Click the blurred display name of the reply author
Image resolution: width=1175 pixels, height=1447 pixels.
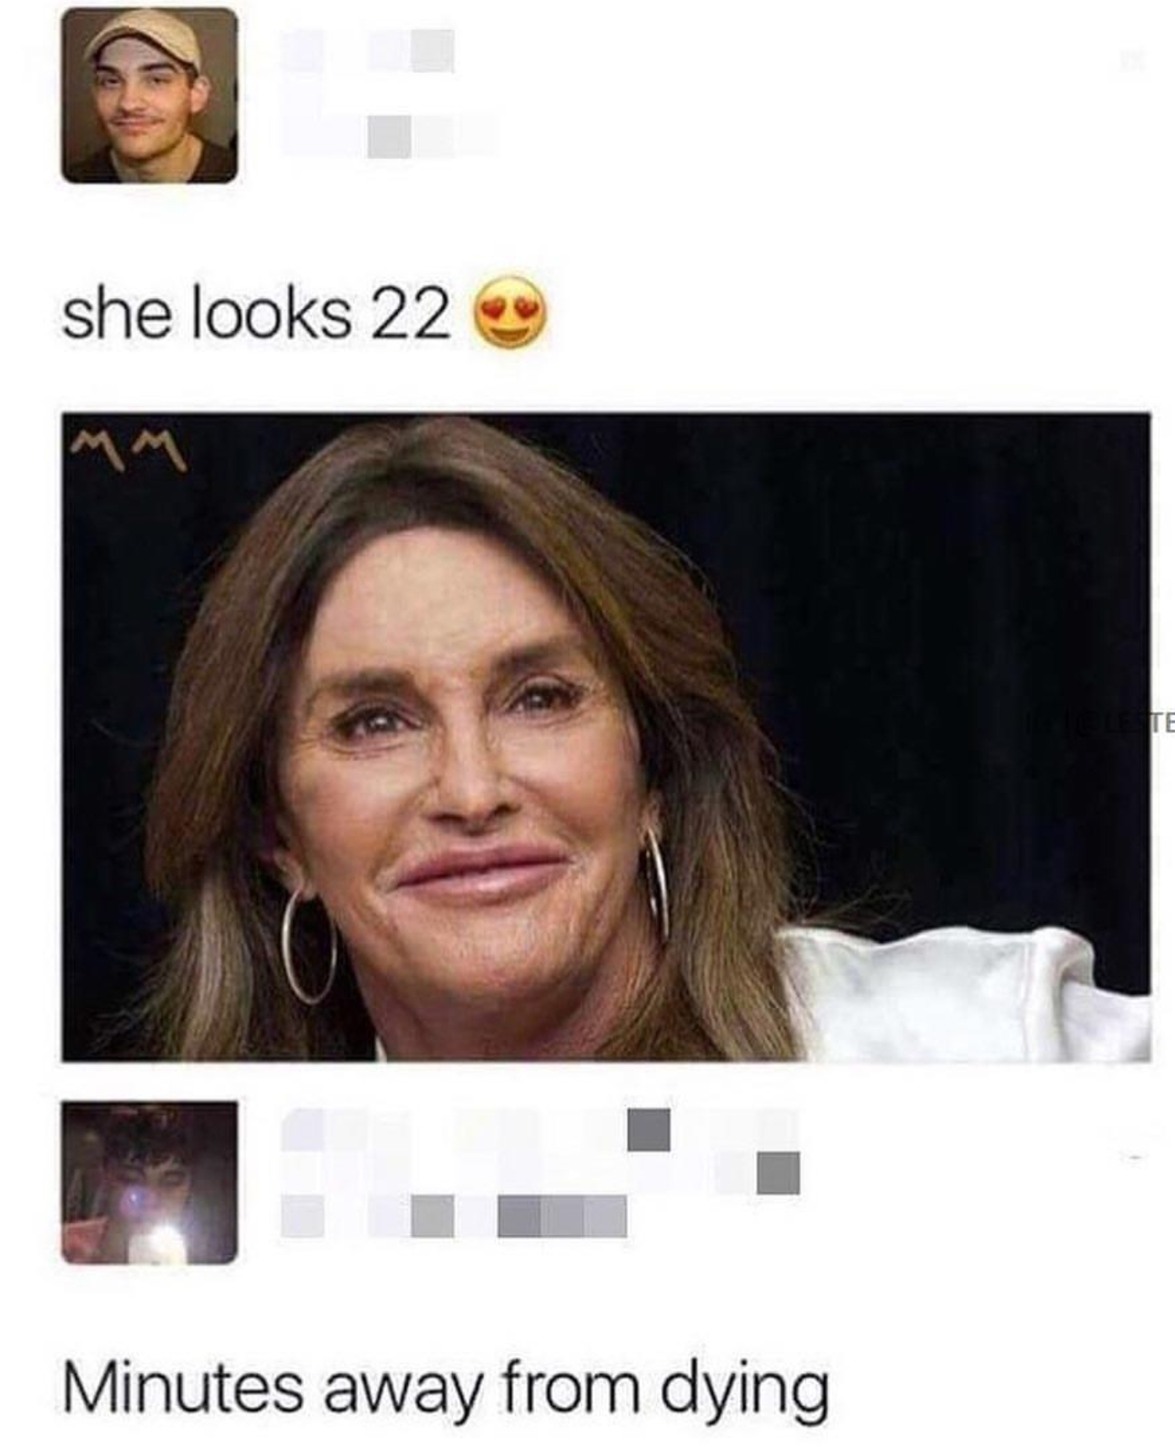[540, 1150]
